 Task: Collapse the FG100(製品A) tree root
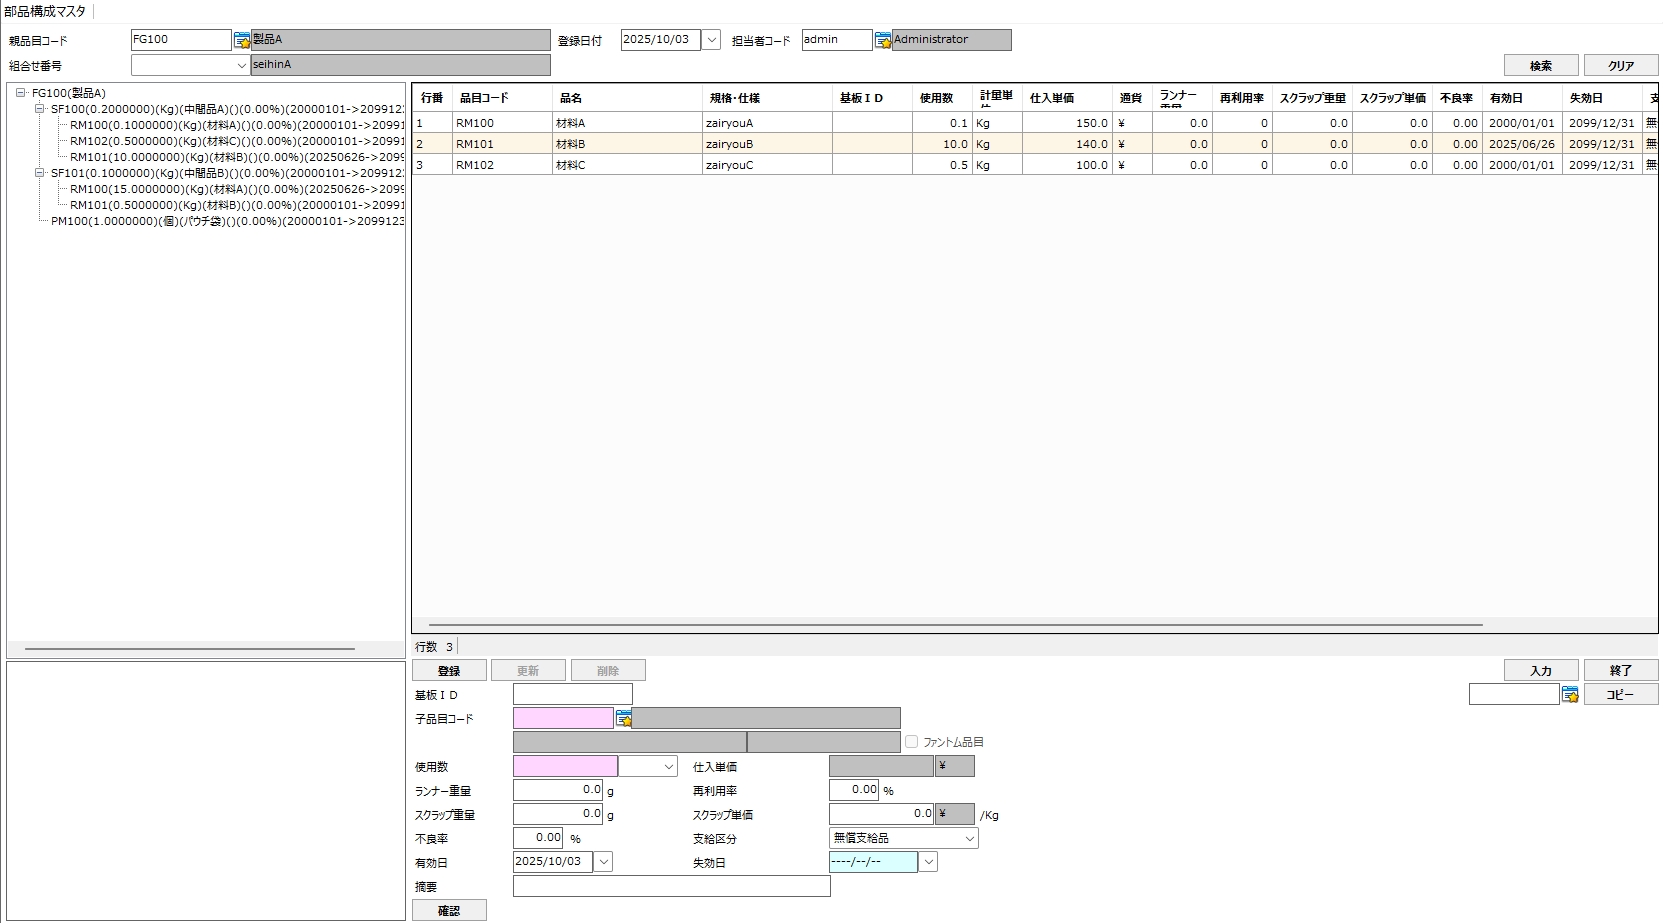click(21, 93)
